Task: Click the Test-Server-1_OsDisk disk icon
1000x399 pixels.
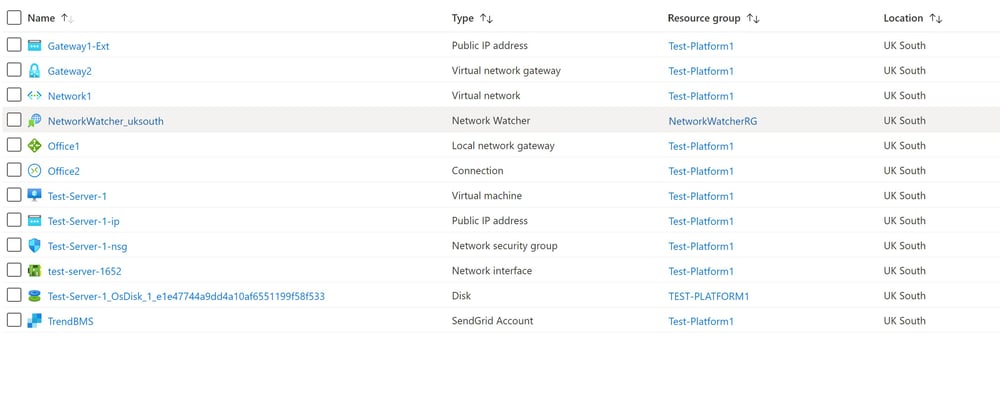Action: click(x=34, y=296)
